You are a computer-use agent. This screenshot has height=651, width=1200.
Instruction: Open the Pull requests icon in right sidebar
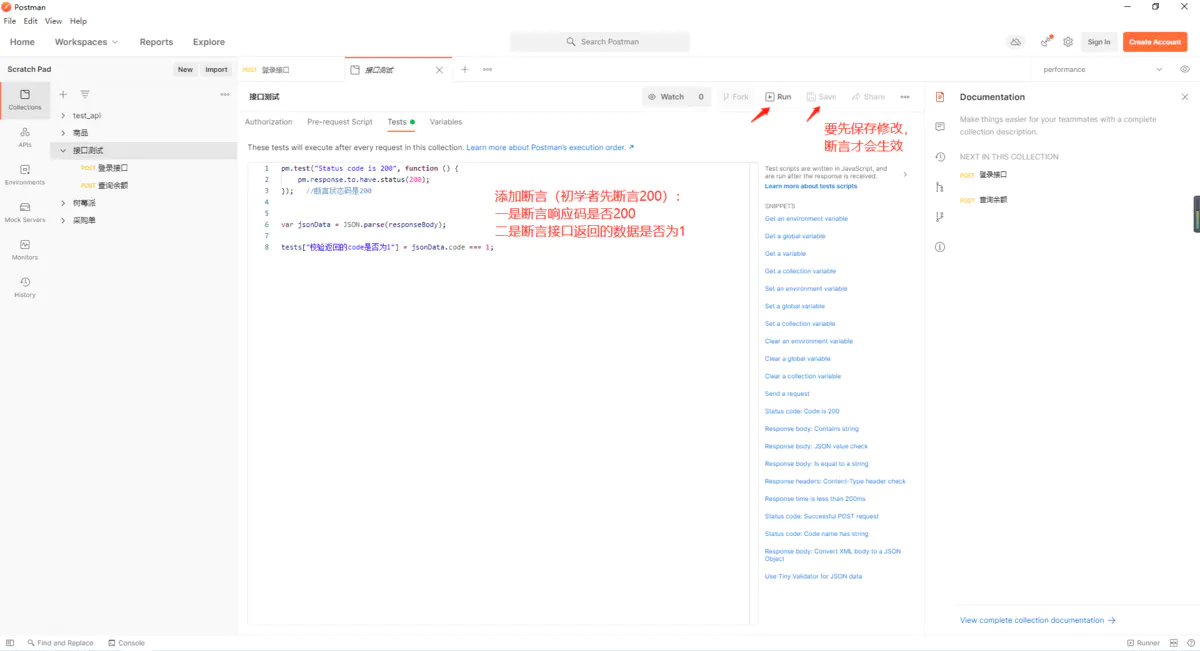point(940,217)
